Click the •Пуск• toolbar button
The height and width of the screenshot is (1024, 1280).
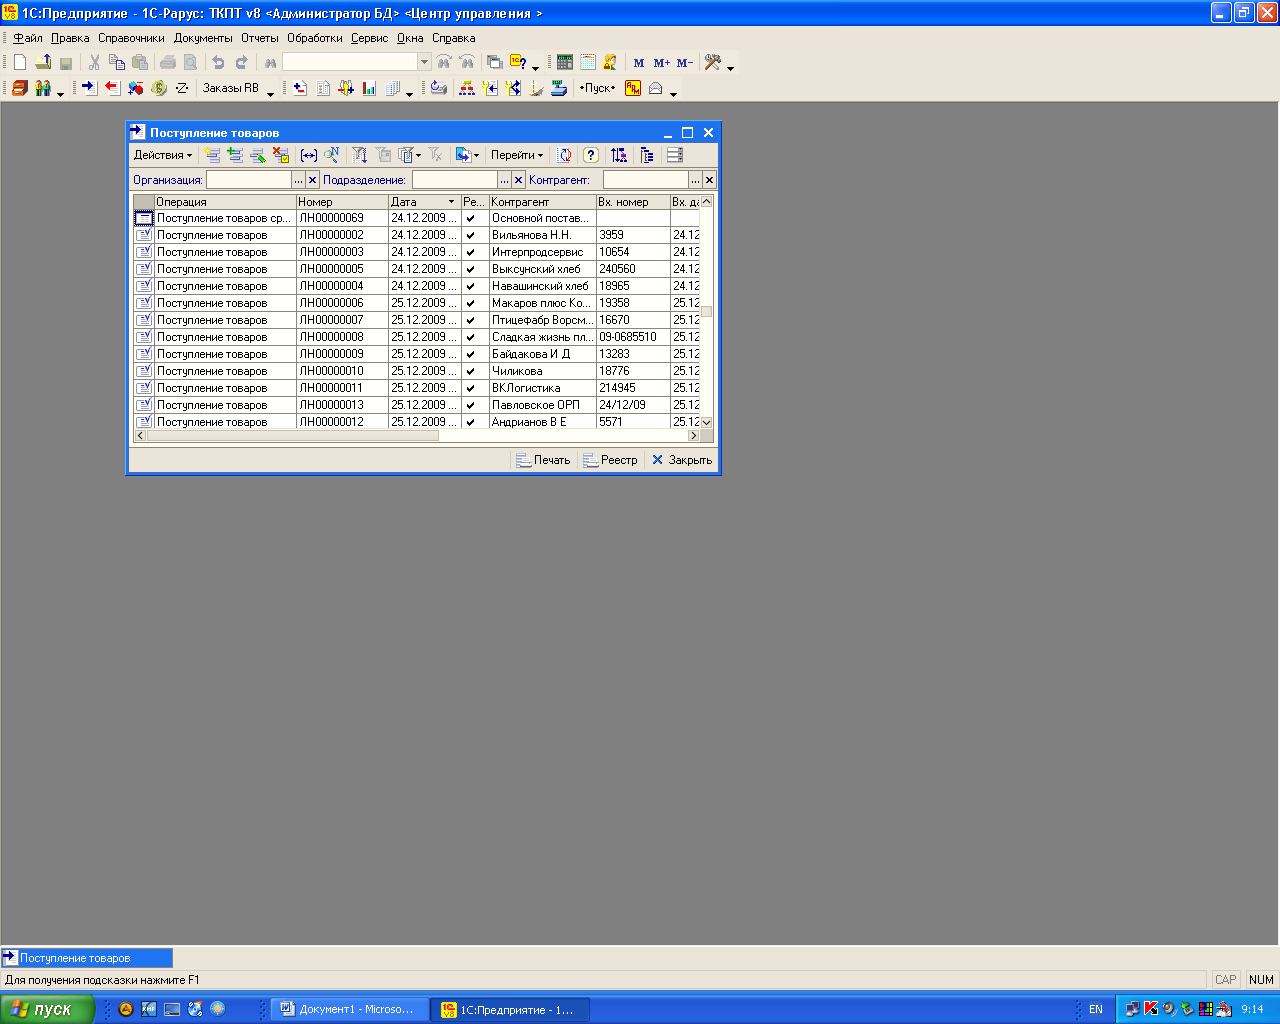[597, 88]
